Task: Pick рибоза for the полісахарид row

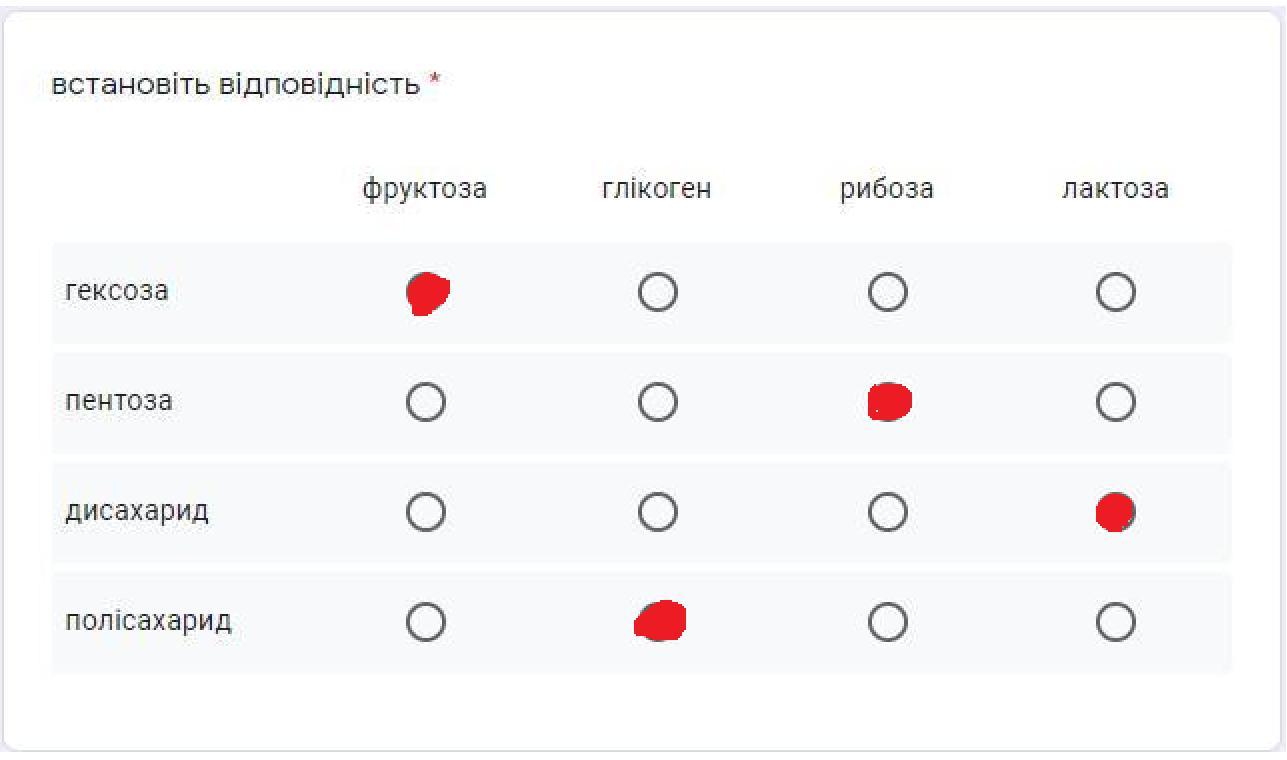Action: (x=888, y=623)
